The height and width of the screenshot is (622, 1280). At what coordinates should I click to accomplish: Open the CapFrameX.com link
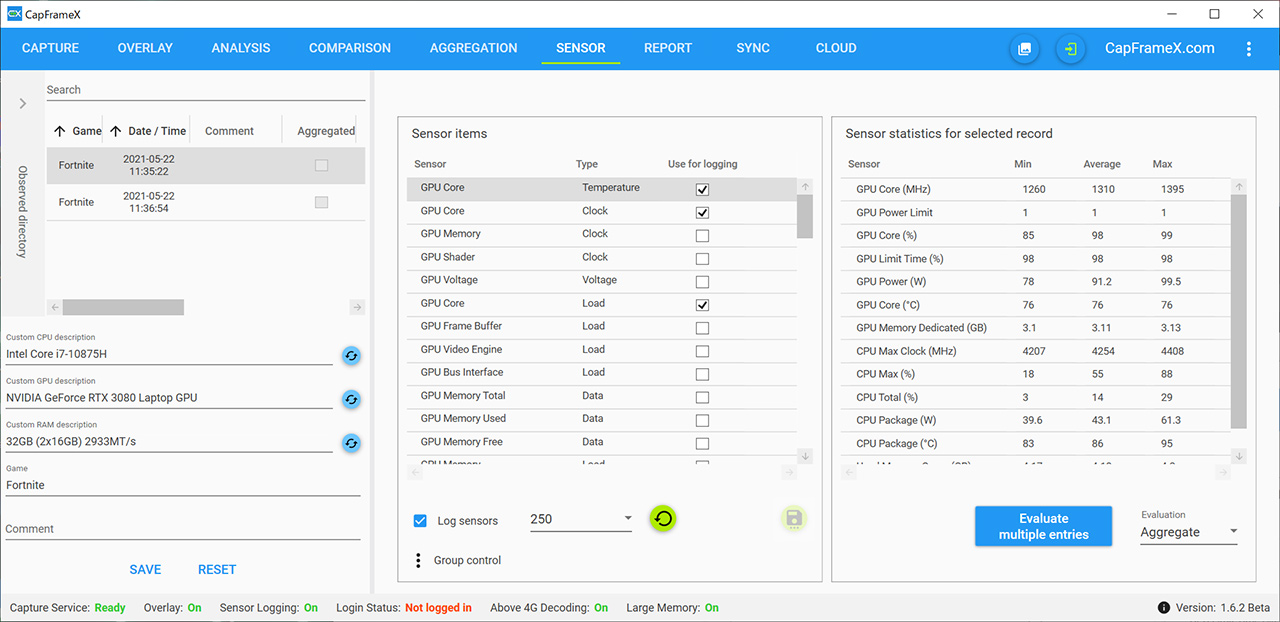coord(1160,48)
